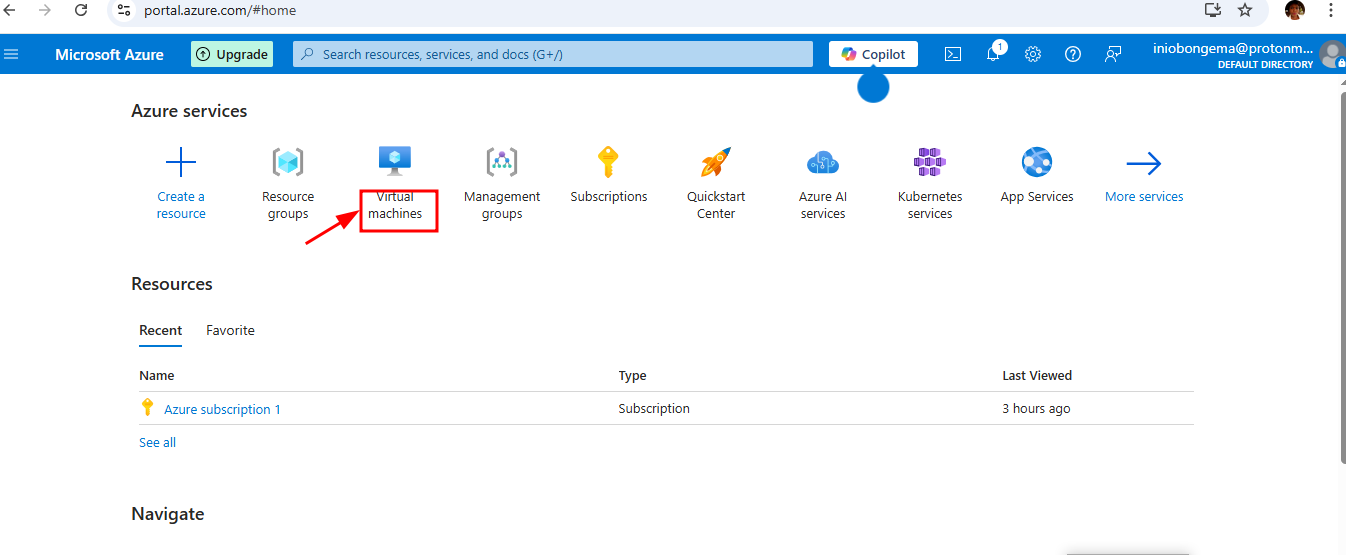Open the Copilot button

873,54
